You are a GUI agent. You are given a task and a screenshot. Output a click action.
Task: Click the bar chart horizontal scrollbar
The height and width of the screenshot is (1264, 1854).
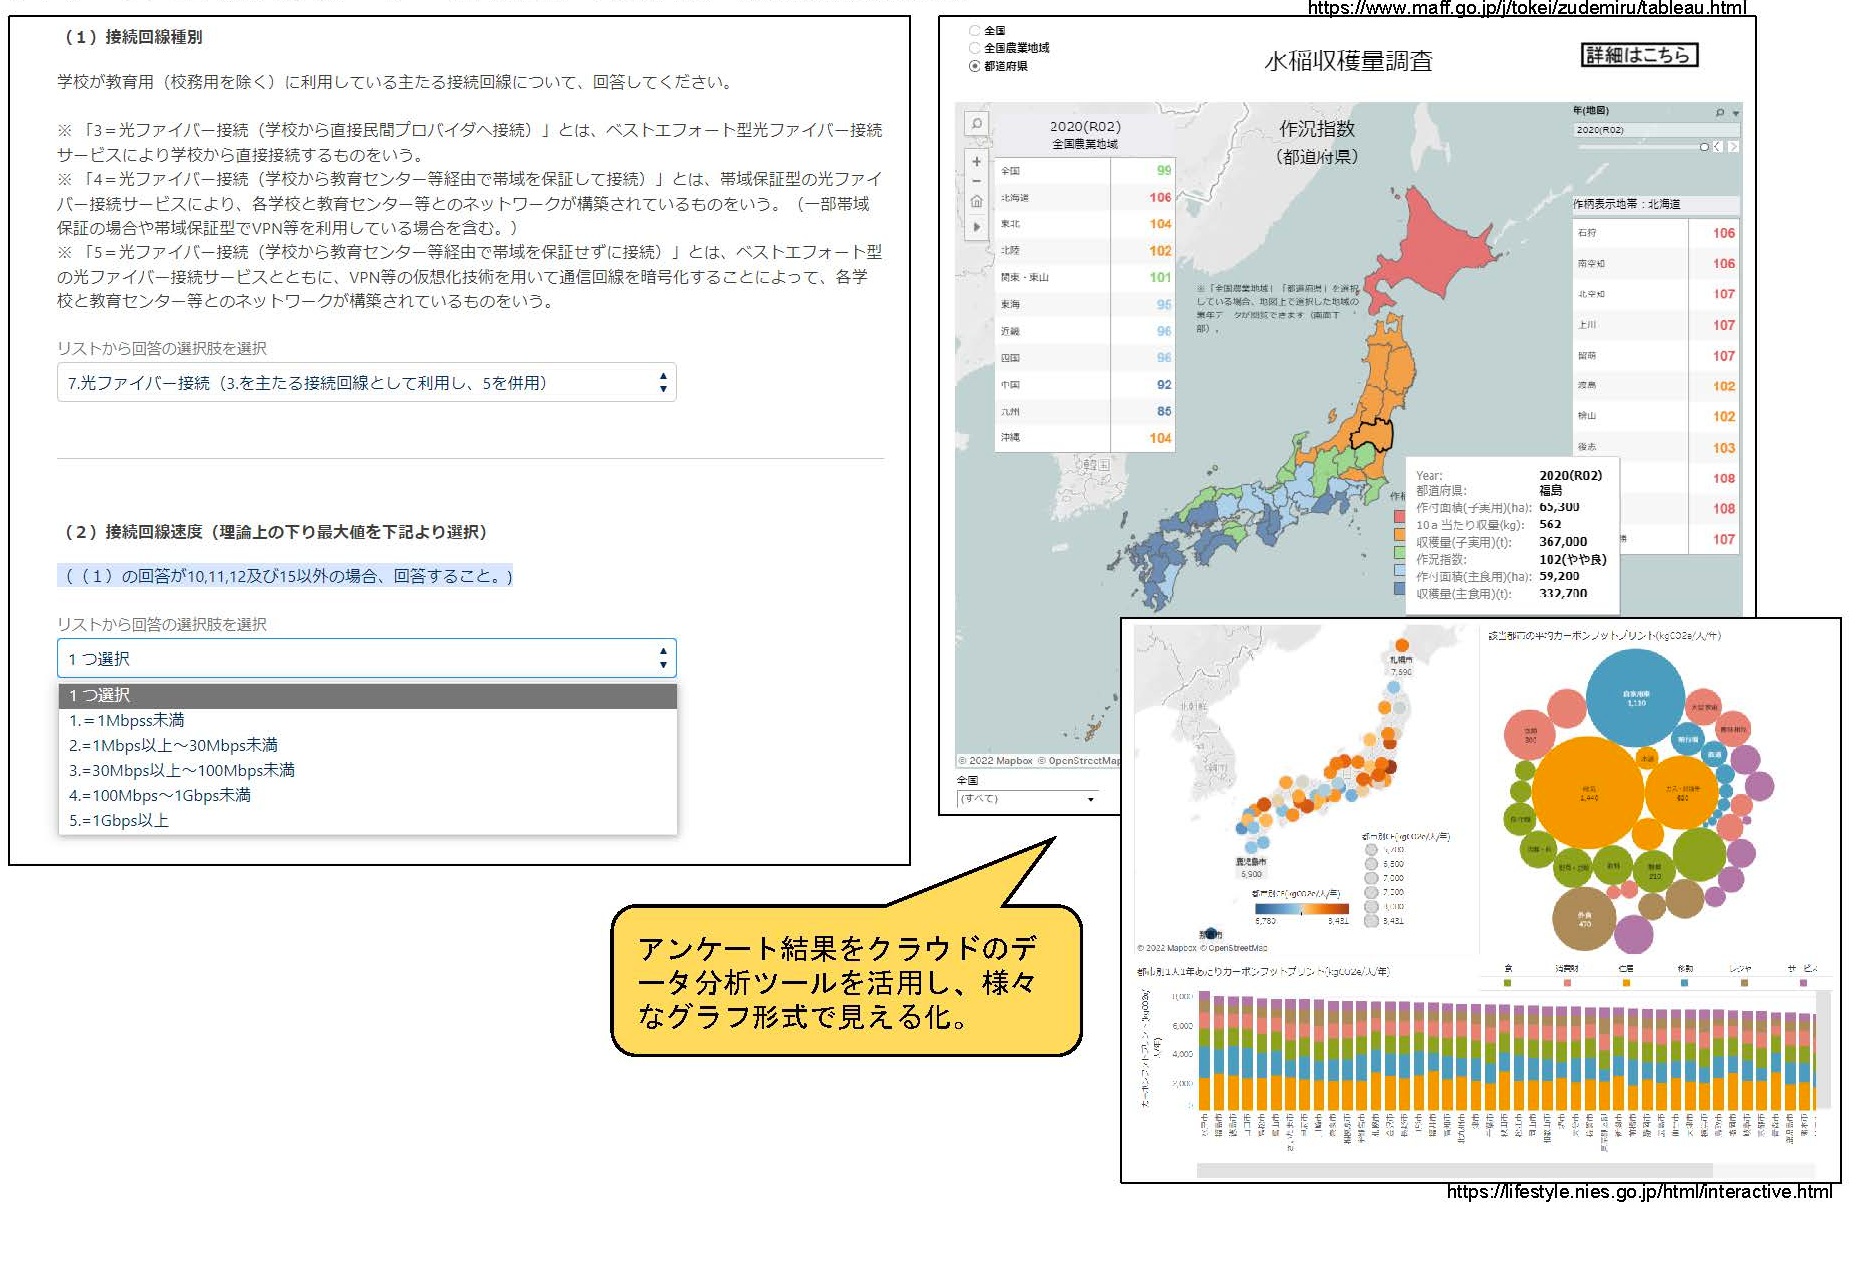tap(1455, 1170)
